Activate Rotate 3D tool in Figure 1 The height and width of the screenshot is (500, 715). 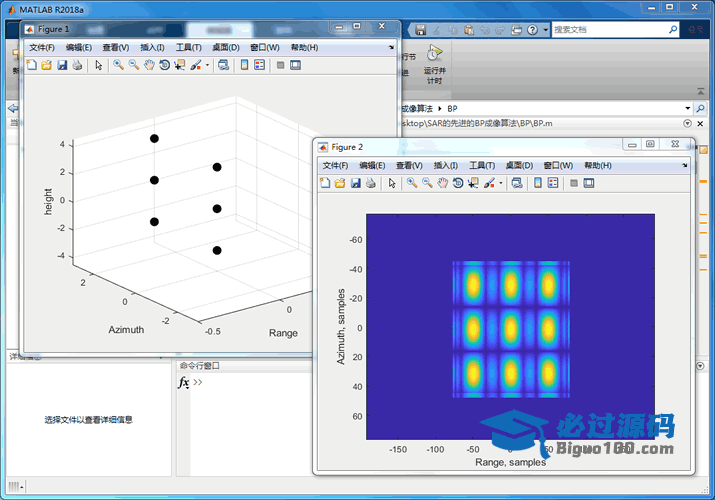(x=164, y=65)
